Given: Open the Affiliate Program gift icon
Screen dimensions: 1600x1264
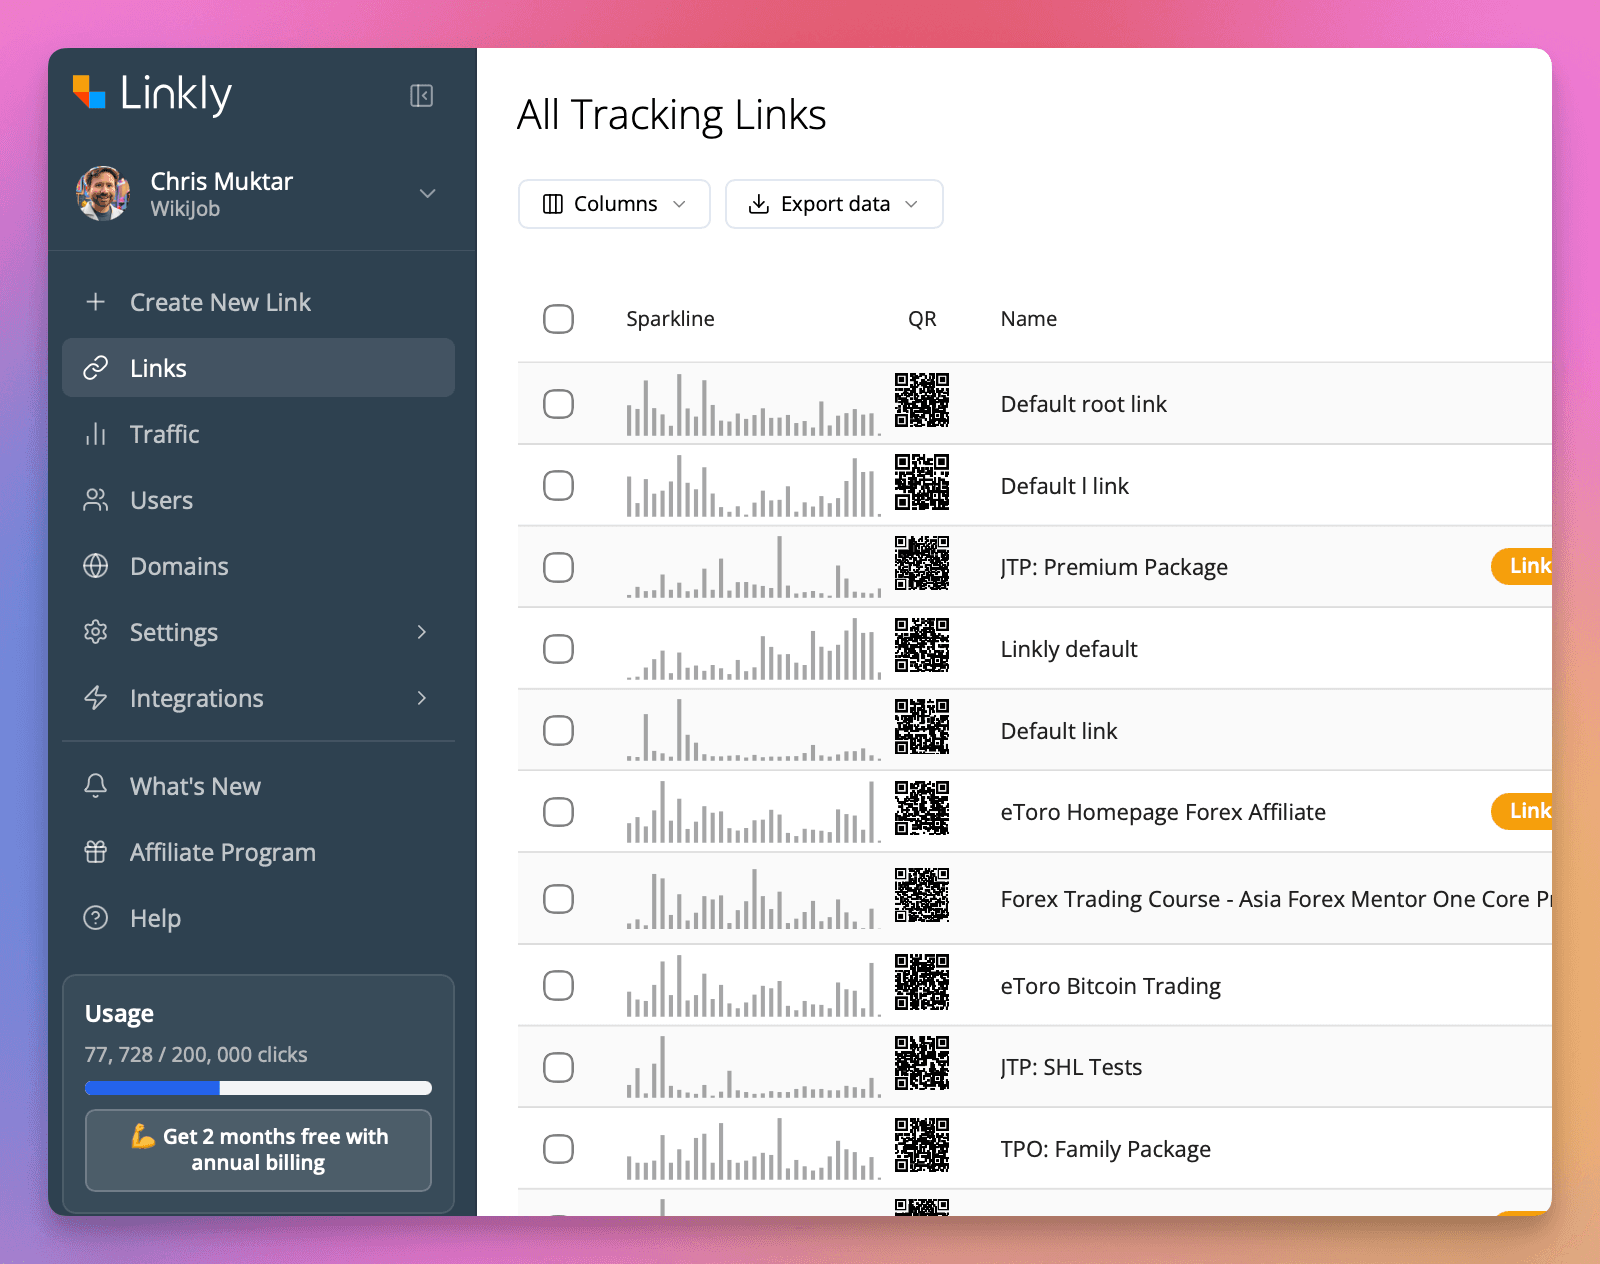Looking at the screenshot, I should [95, 852].
